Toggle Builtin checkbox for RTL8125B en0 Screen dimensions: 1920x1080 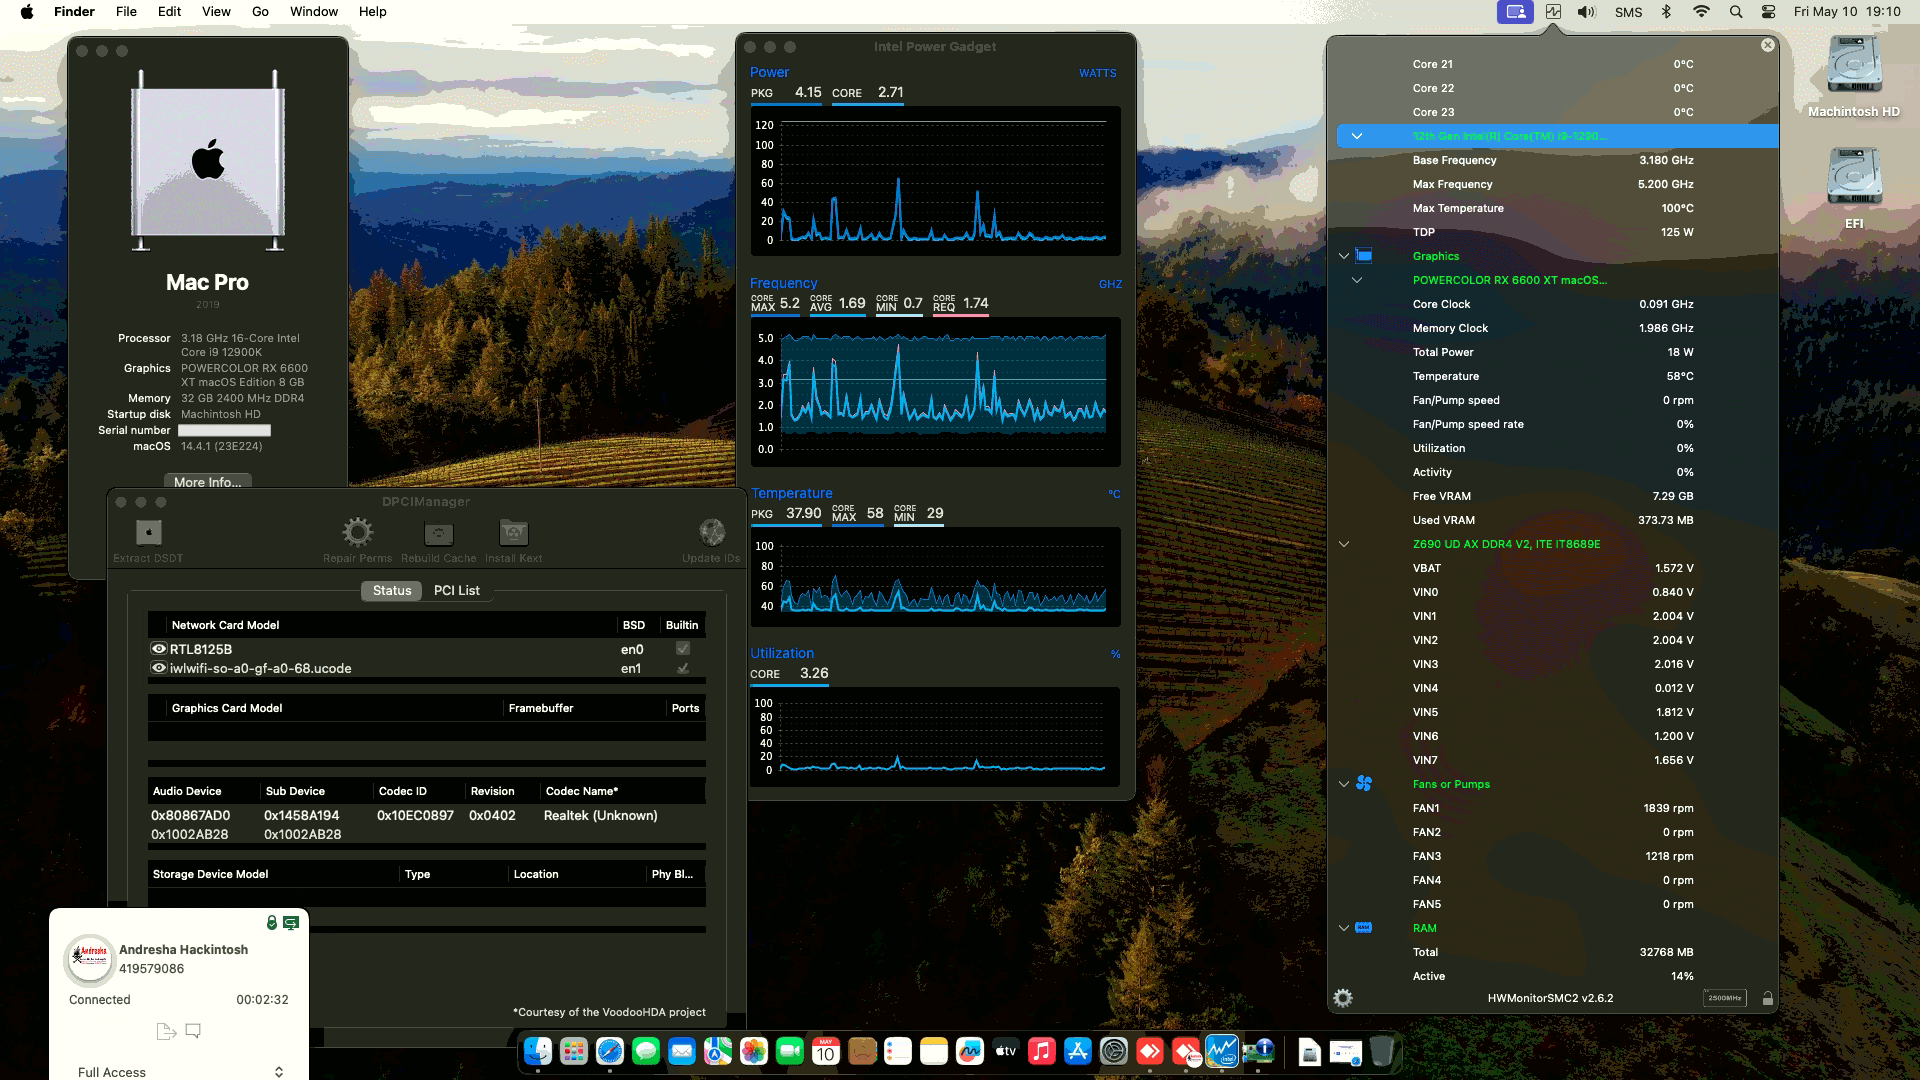pyautogui.click(x=683, y=649)
